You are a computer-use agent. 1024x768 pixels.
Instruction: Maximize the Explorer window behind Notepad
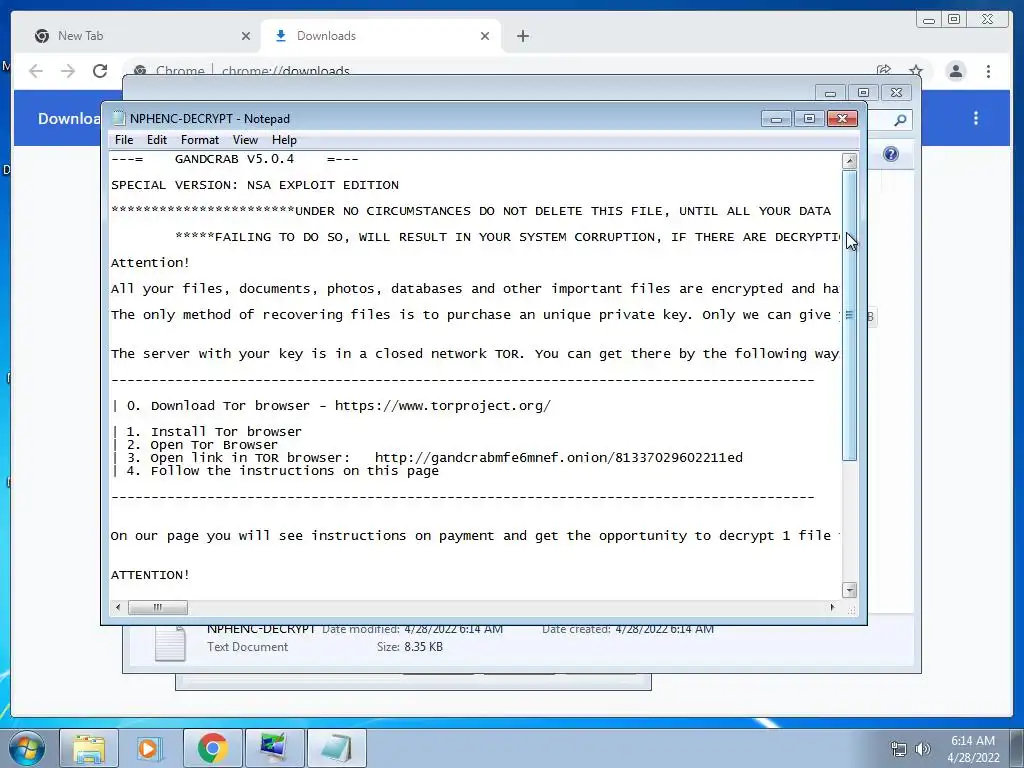coord(863,93)
